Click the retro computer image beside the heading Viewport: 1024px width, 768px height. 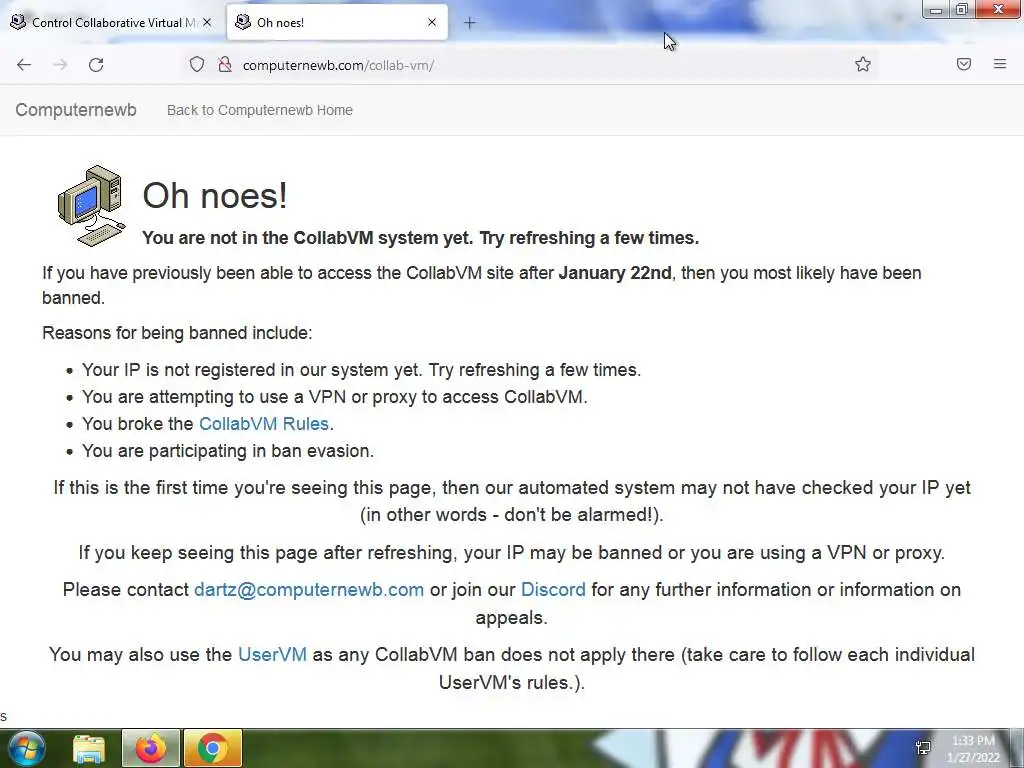coord(91,206)
